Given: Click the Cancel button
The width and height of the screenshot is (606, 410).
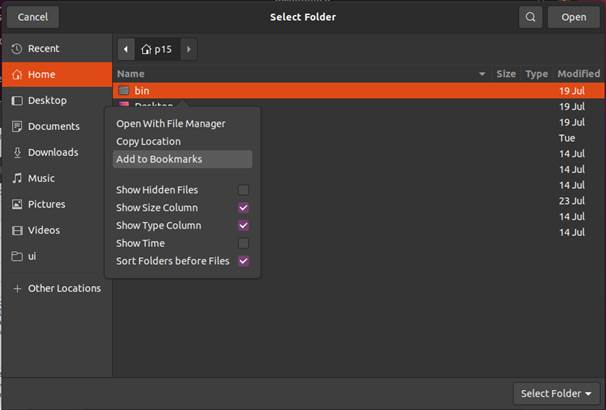Looking at the screenshot, I should coord(33,17).
